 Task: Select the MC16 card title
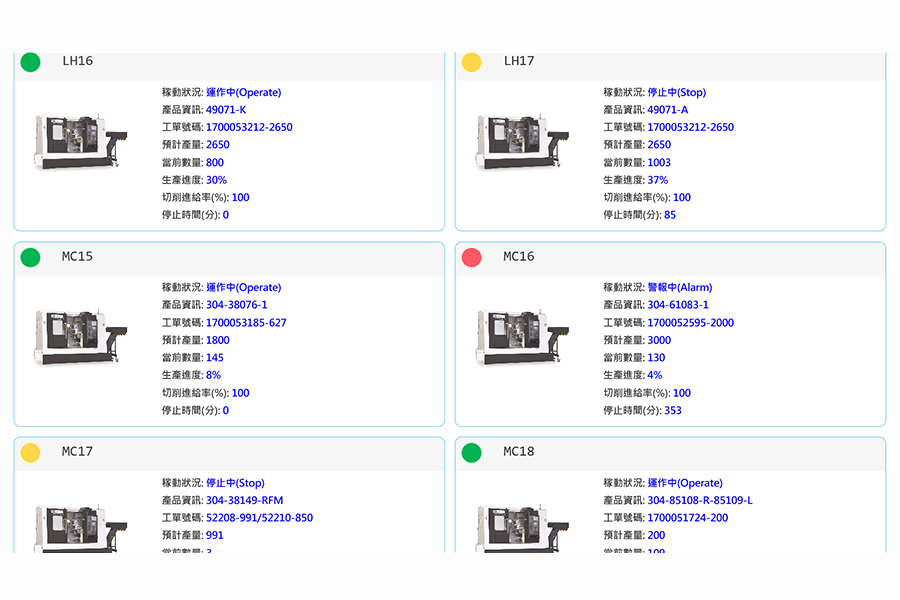point(519,257)
